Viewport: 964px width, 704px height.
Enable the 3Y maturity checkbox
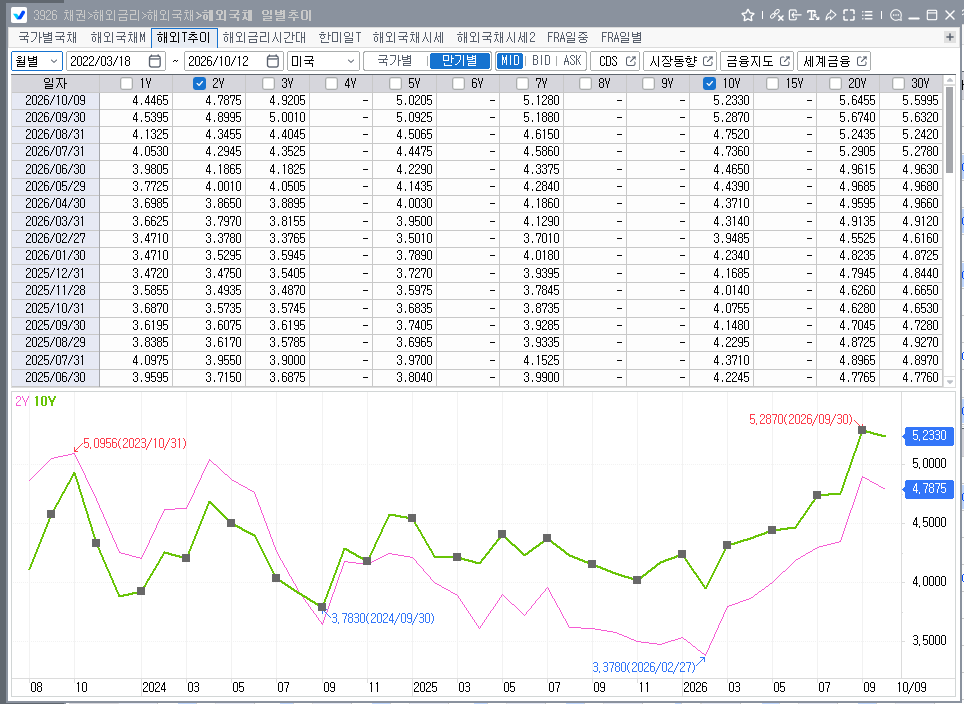click(x=268, y=84)
